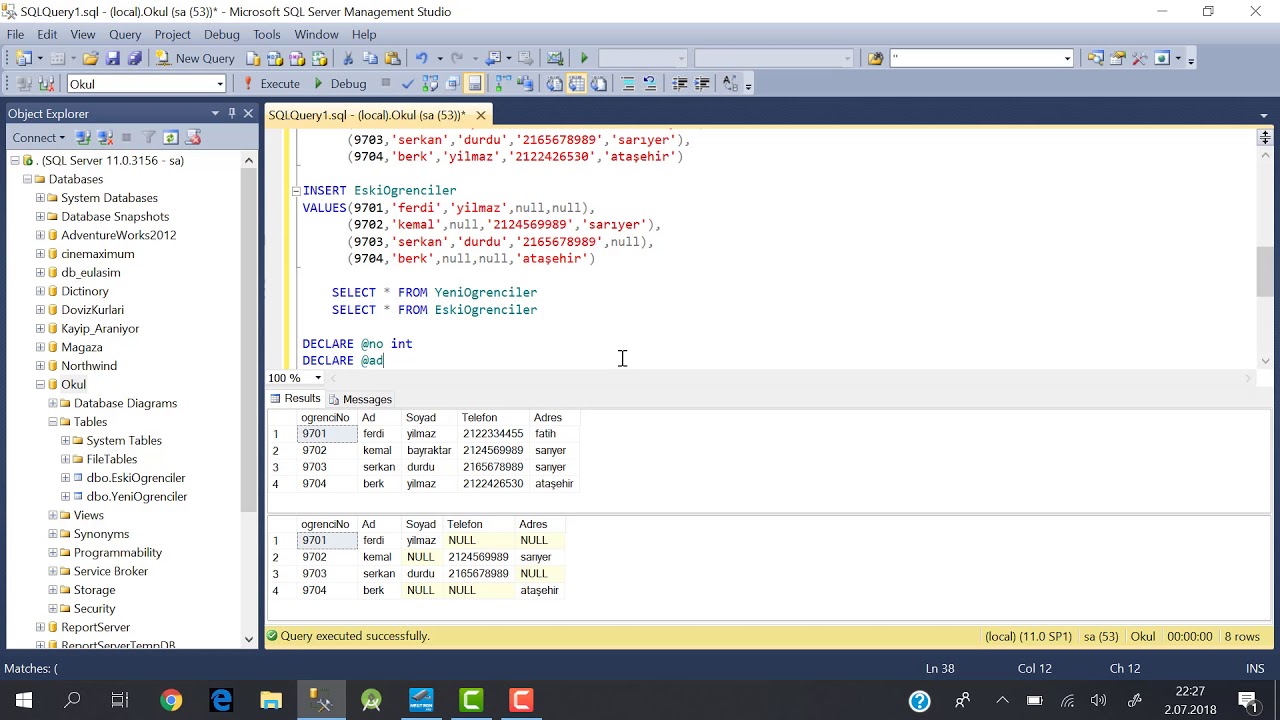The height and width of the screenshot is (720, 1280).
Task: Click the Save All icon
Action: click(134, 58)
